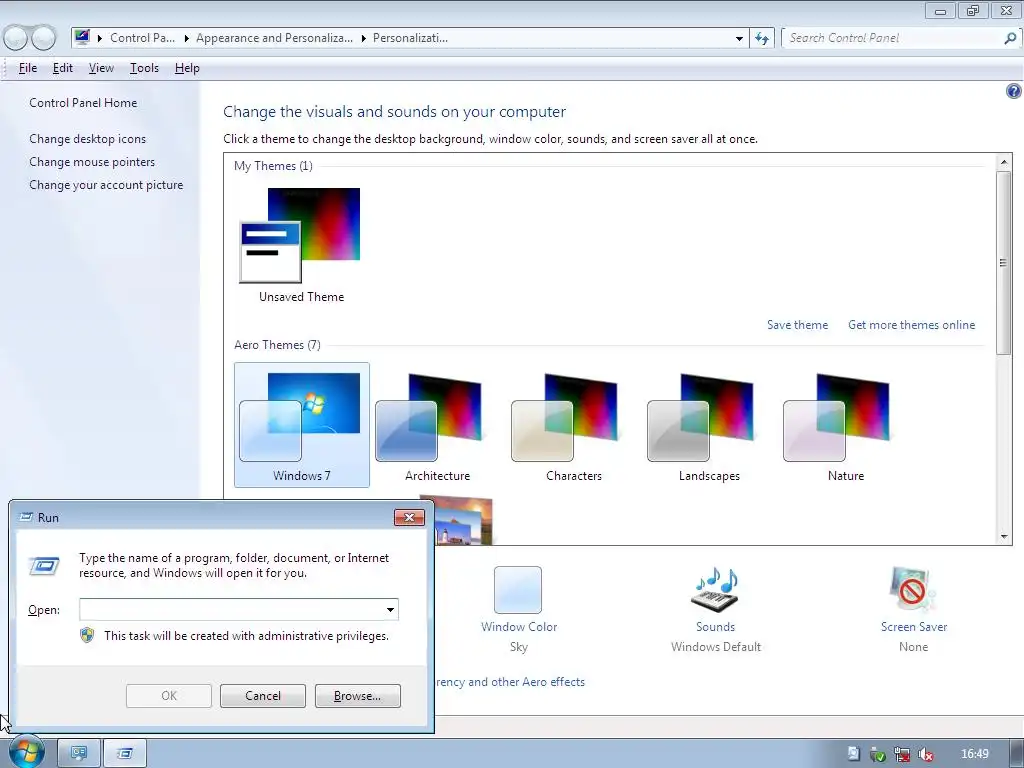The height and width of the screenshot is (768, 1024).
Task: Click the Aero effects troubleshooting link
Action: tap(510, 682)
